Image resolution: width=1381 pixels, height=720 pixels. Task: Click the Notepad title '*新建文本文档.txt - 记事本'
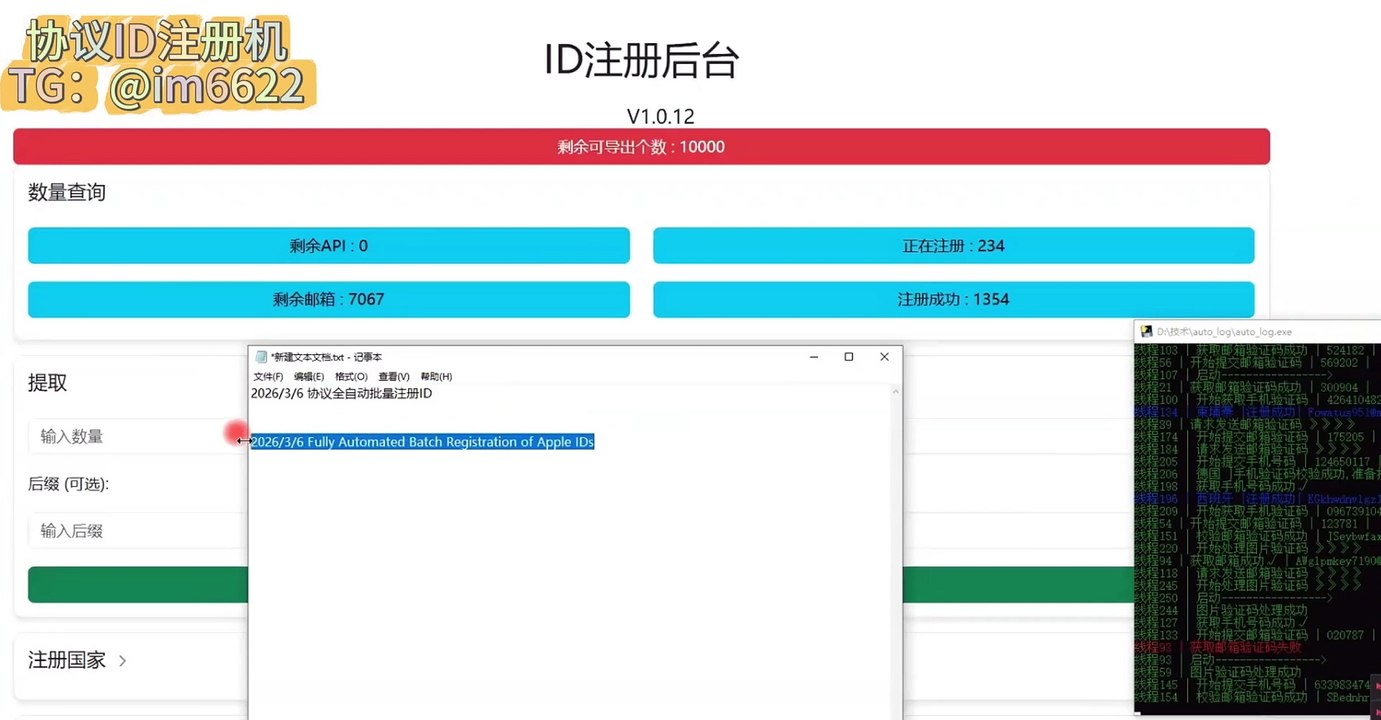point(326,357)
